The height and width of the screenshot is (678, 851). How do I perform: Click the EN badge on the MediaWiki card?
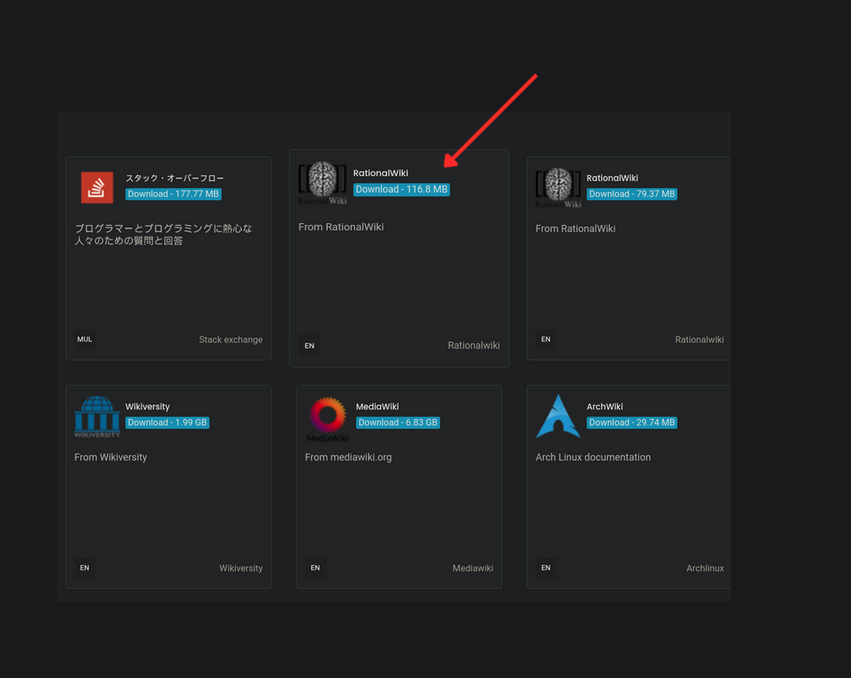tap(315, 567)
